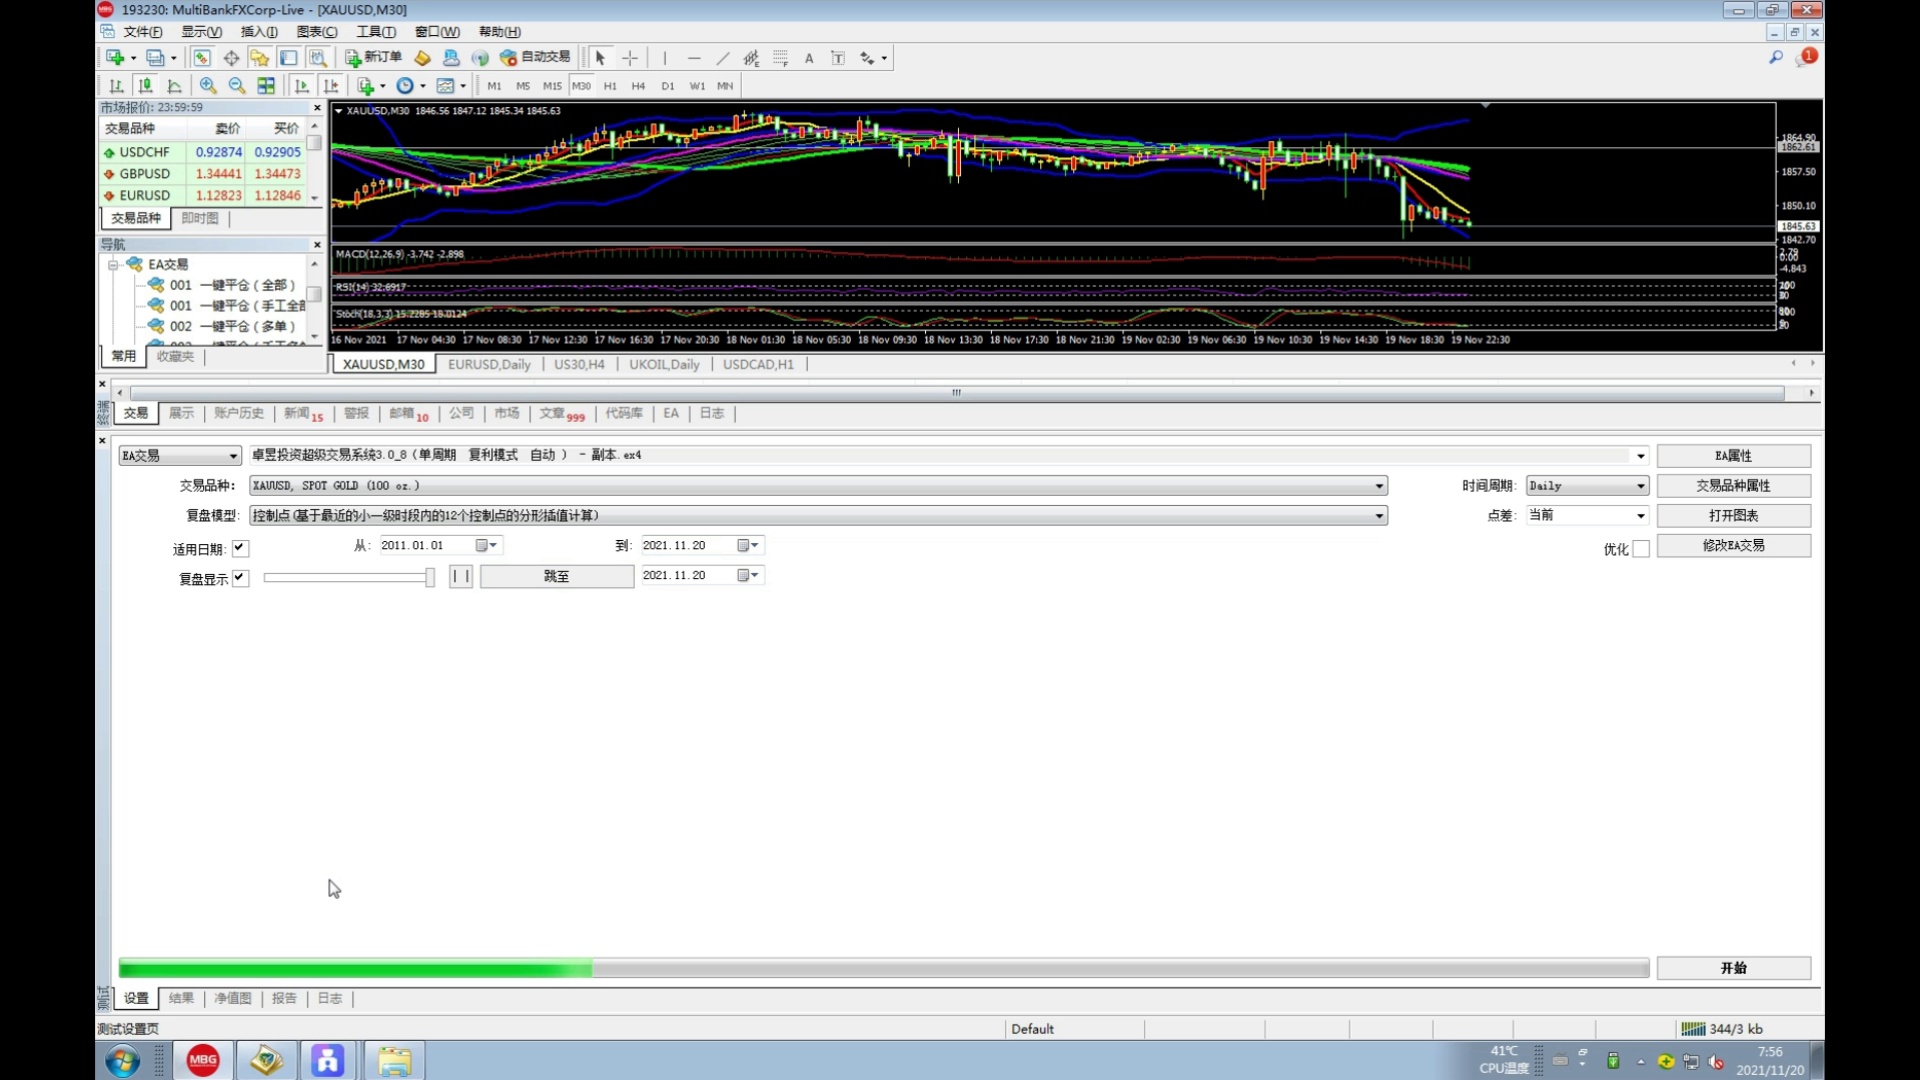Click the 新订单 new order button
Image resolution: width=1920 pixels, height=1080 pixels.
click(374, 58)
